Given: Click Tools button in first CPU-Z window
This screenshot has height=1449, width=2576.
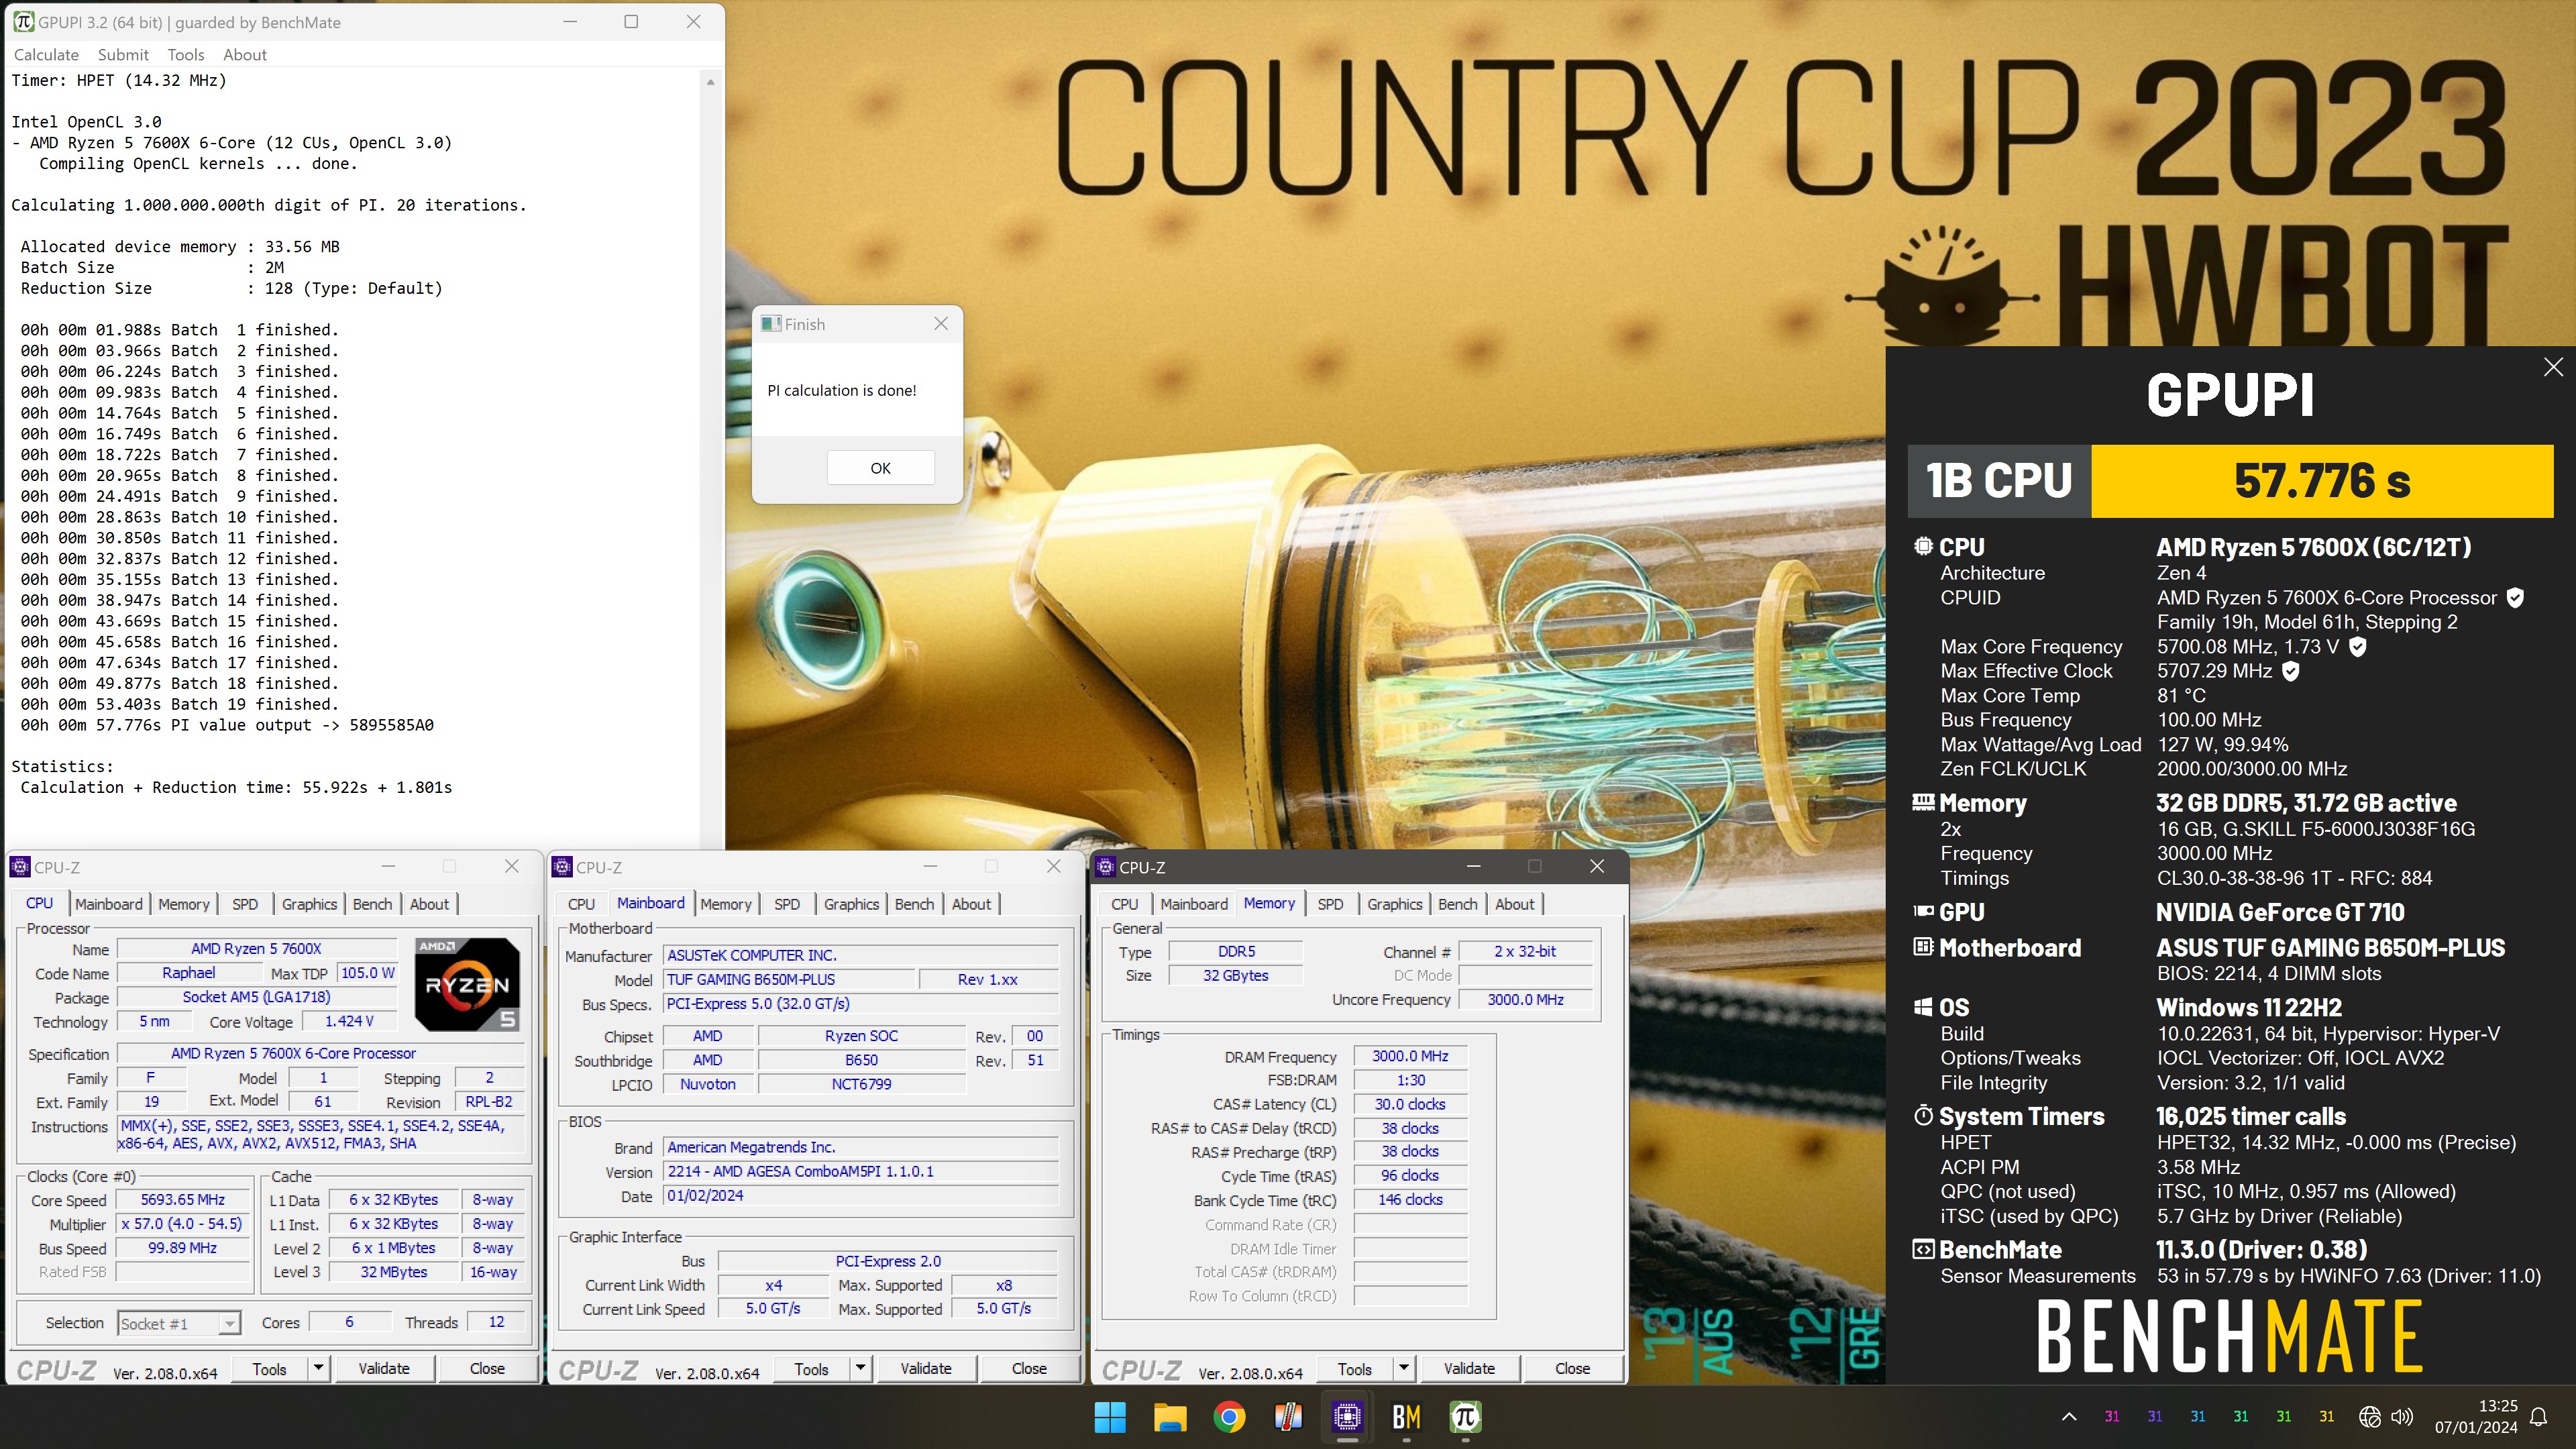Looking at the screenshot, I should pos(269,1368).
